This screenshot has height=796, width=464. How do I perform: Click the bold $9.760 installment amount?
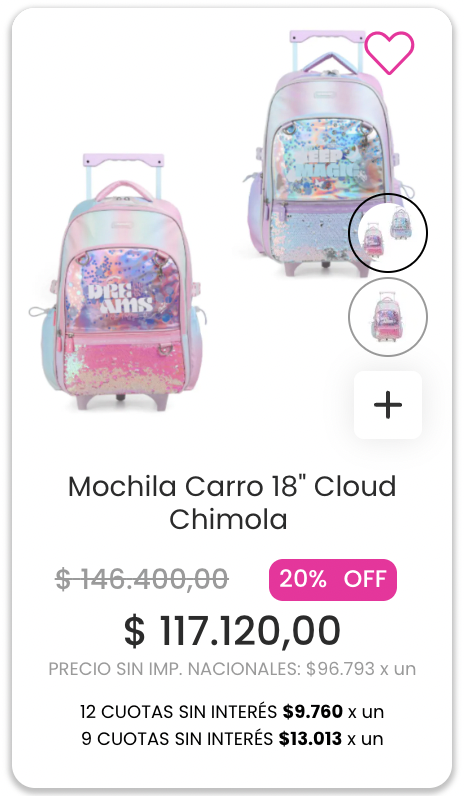coord(313,712)
